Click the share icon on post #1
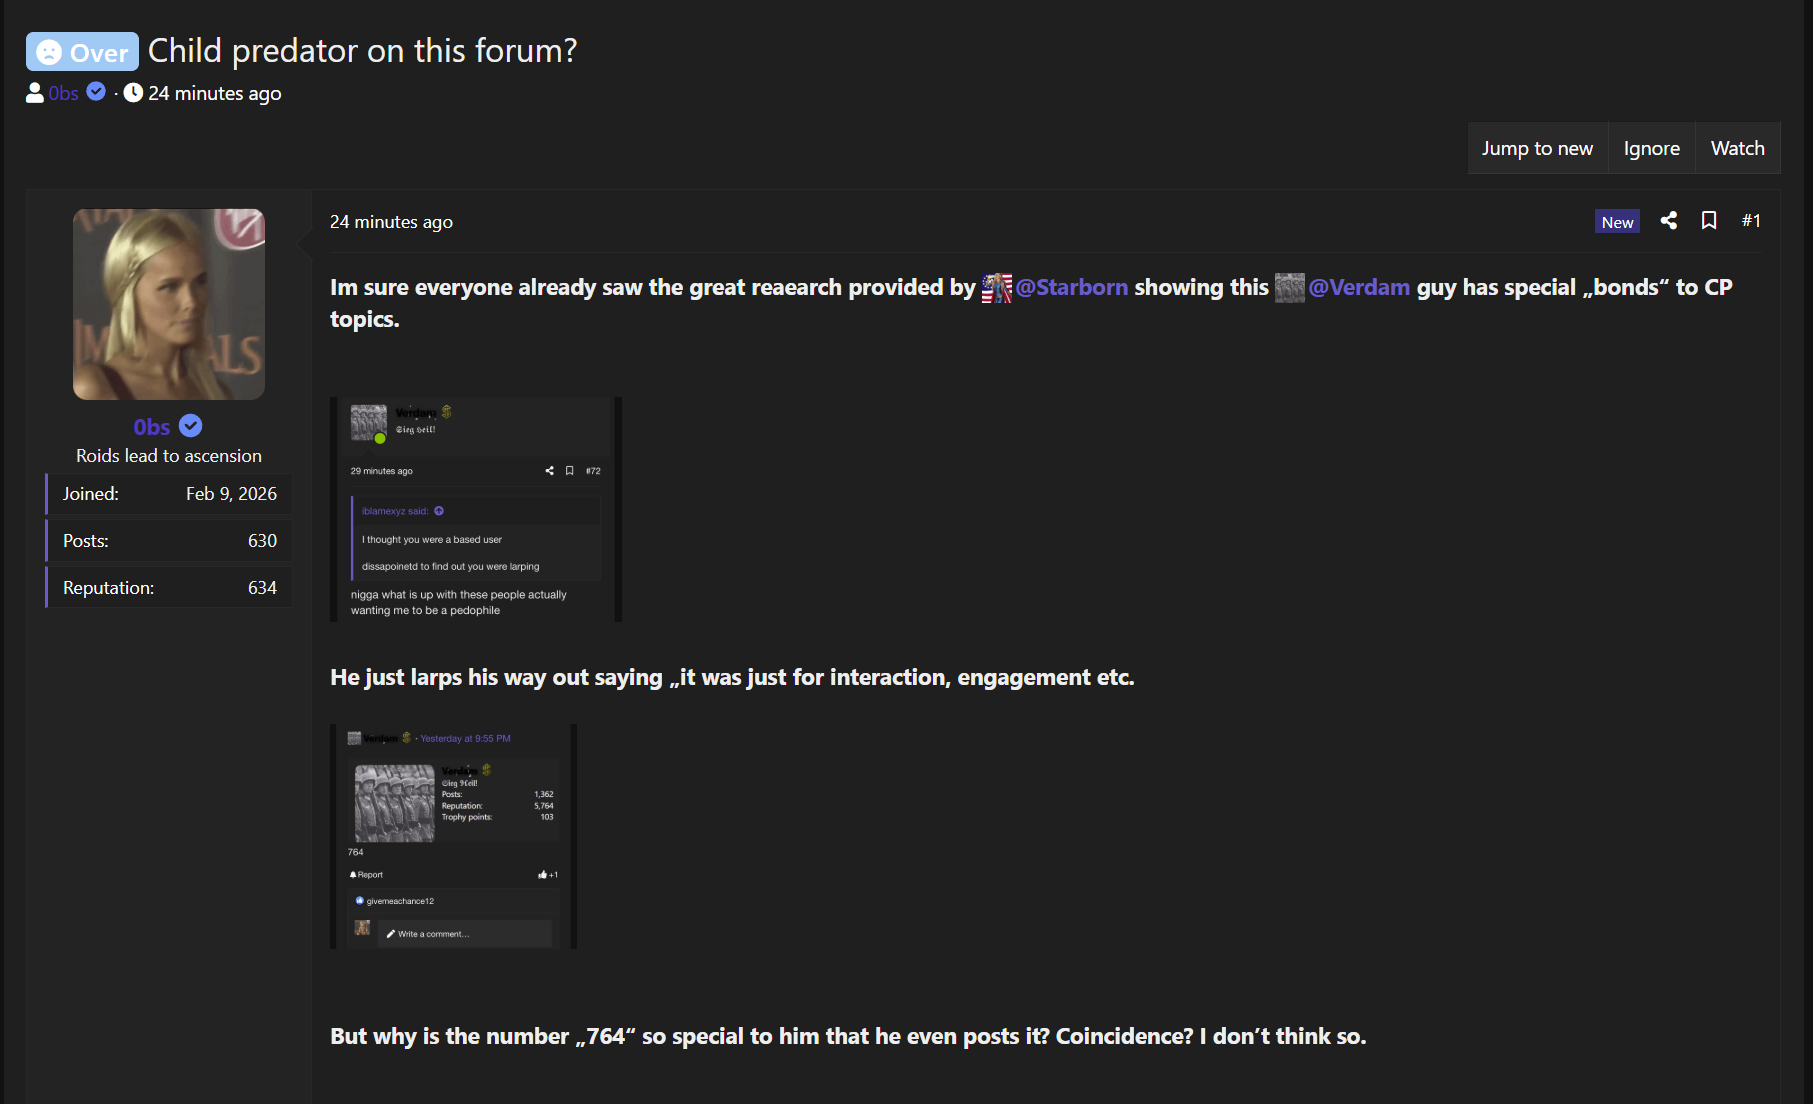 (x=1668, y=220)
